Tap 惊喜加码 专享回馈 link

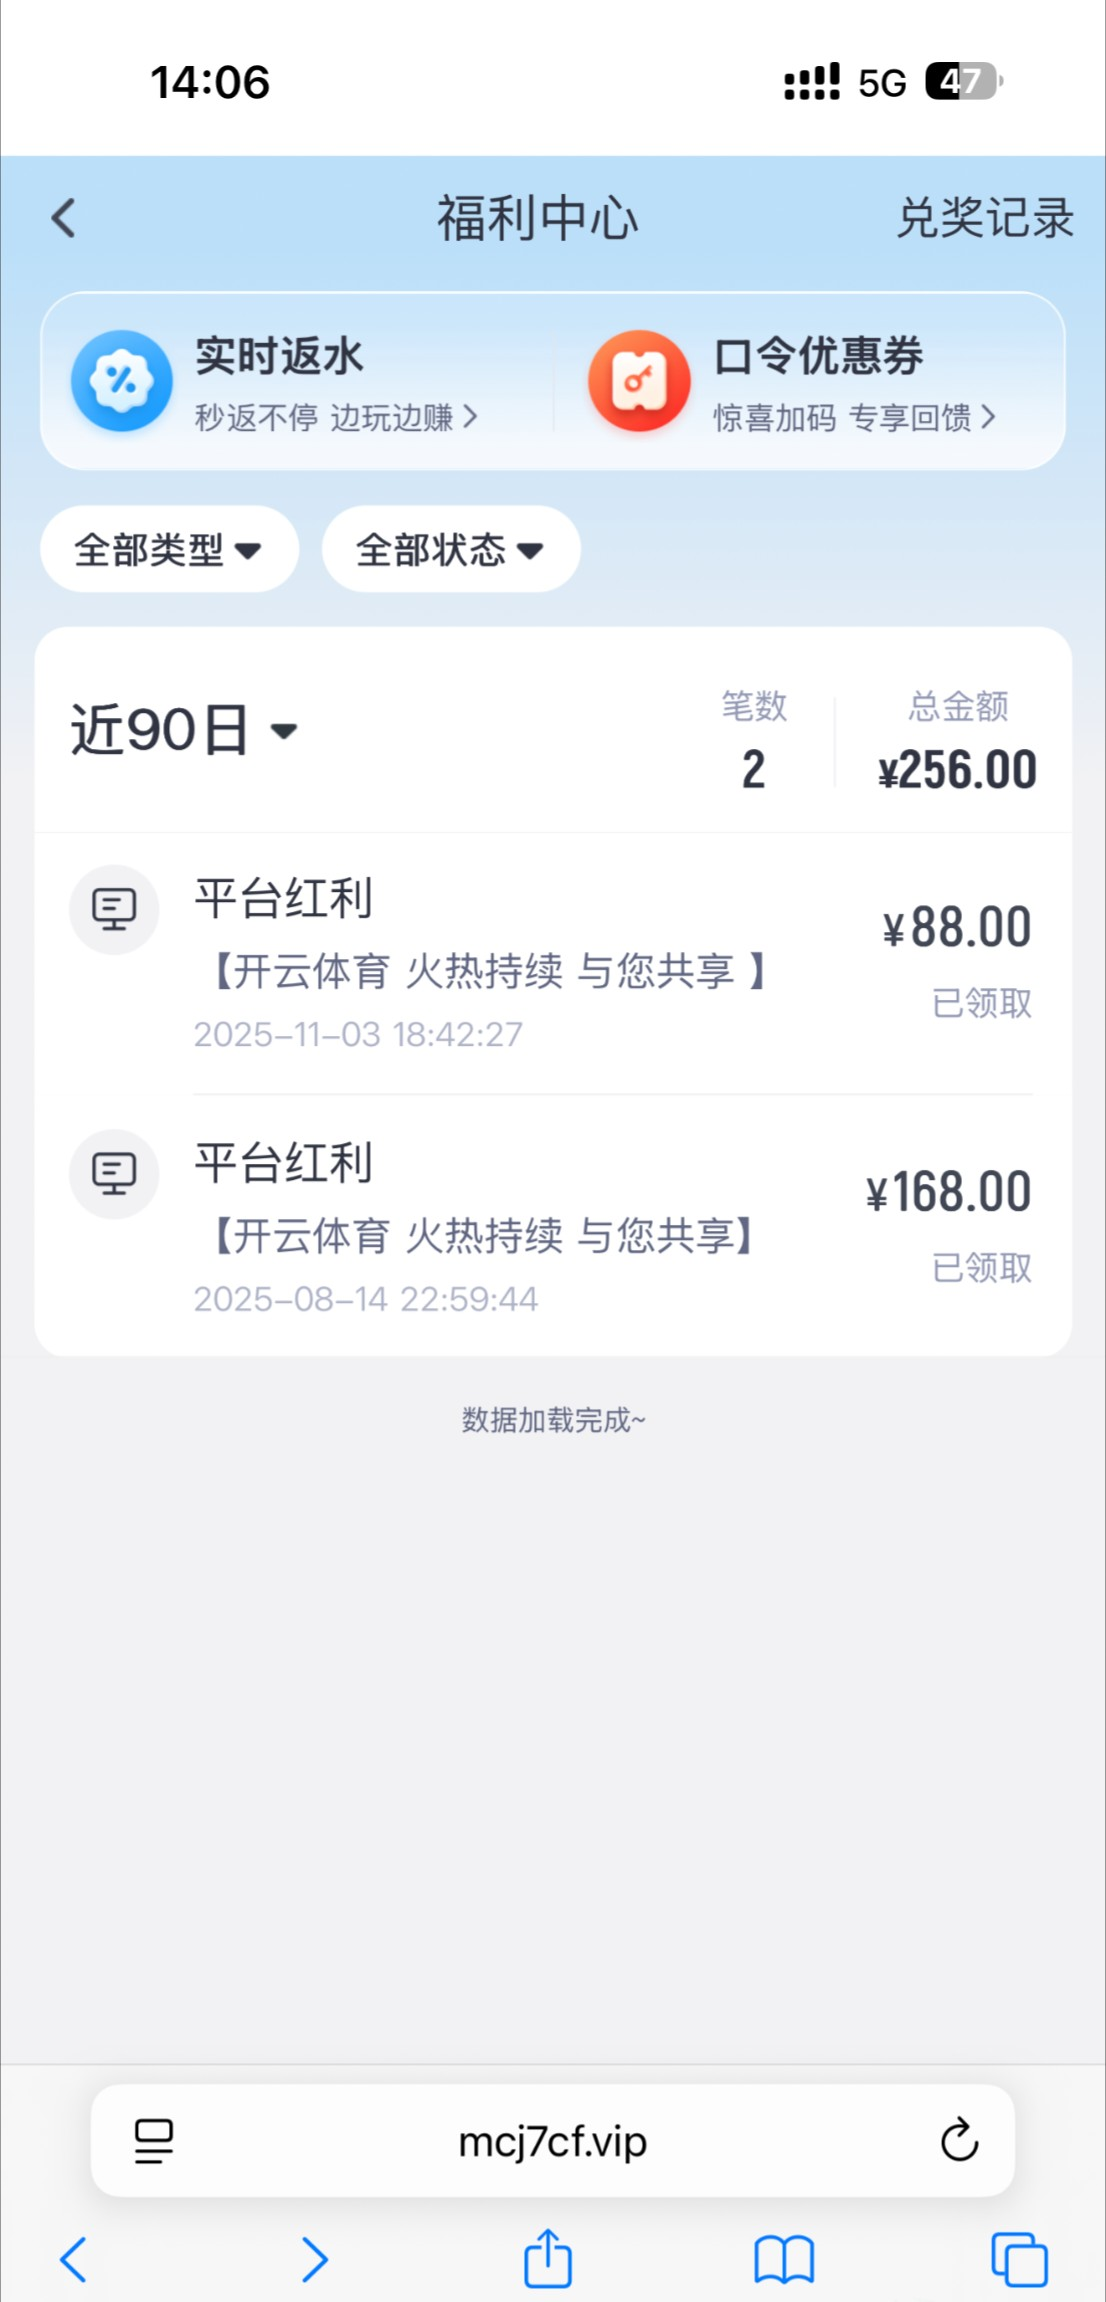[854, 417]
